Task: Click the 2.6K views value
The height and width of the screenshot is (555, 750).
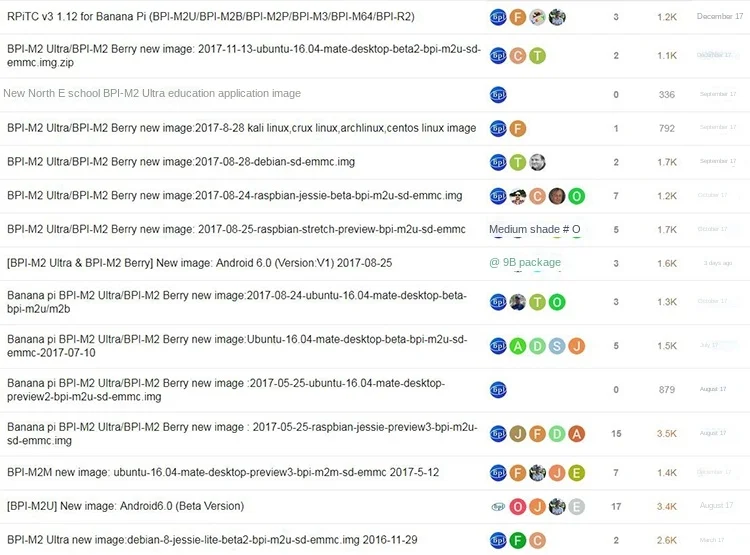Action: tap(666, 541)
